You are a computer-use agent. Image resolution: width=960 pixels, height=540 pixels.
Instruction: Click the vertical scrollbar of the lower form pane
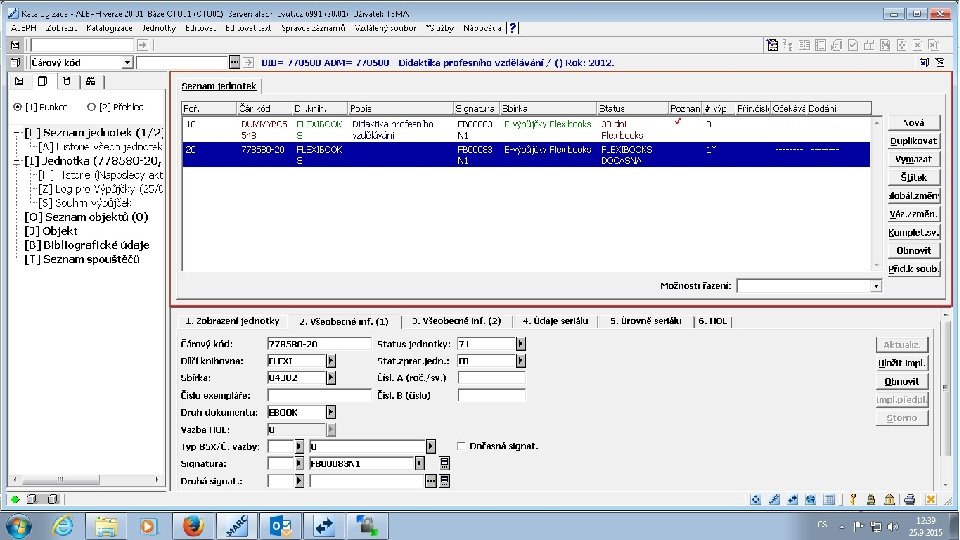point(945,401)
